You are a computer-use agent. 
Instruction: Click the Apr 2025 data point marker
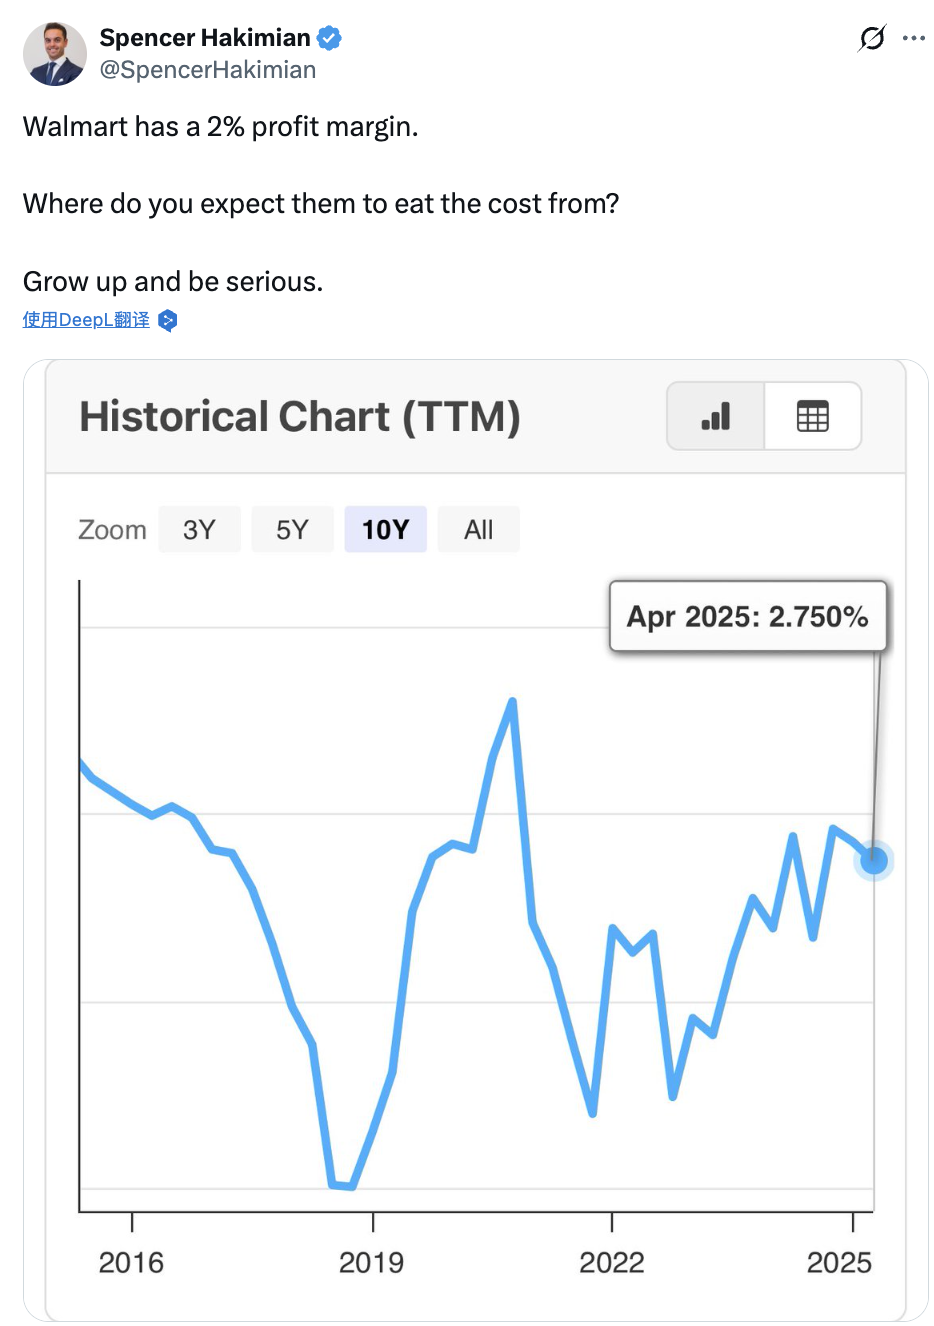873,860
